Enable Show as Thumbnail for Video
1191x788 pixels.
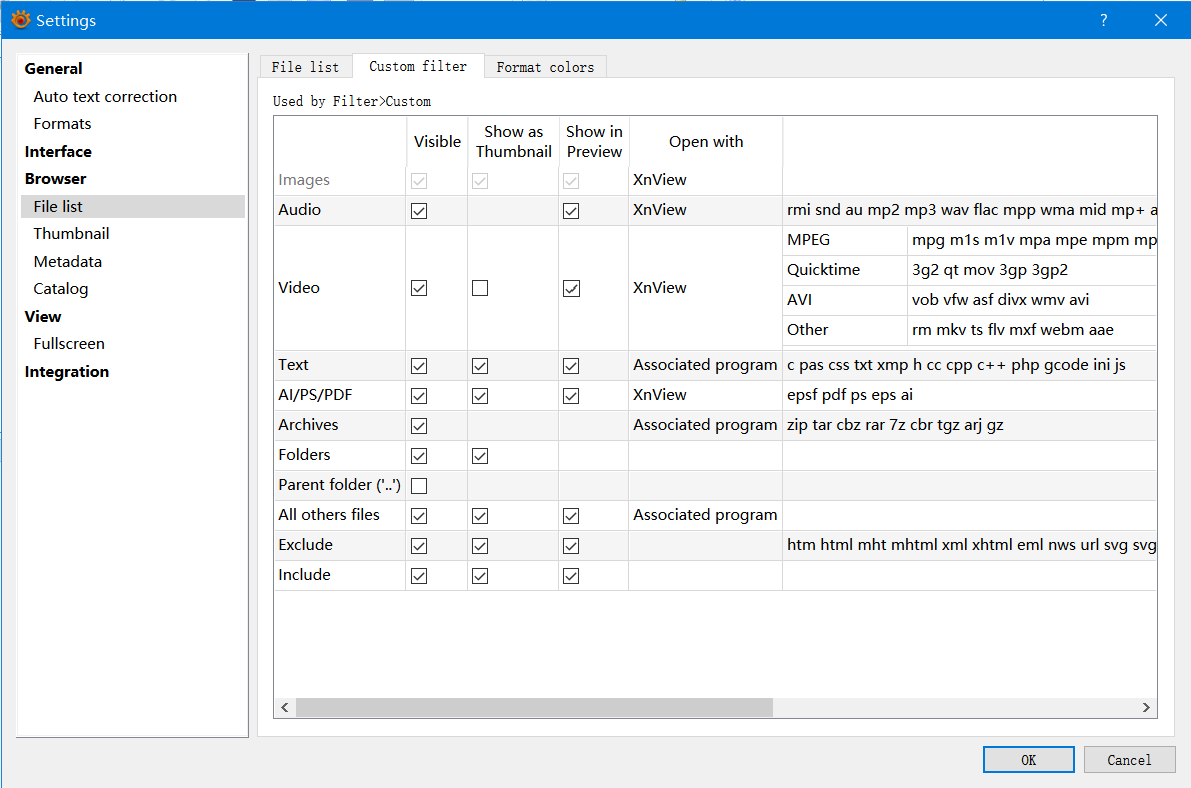pyautogui.click(x=480, y=288)
